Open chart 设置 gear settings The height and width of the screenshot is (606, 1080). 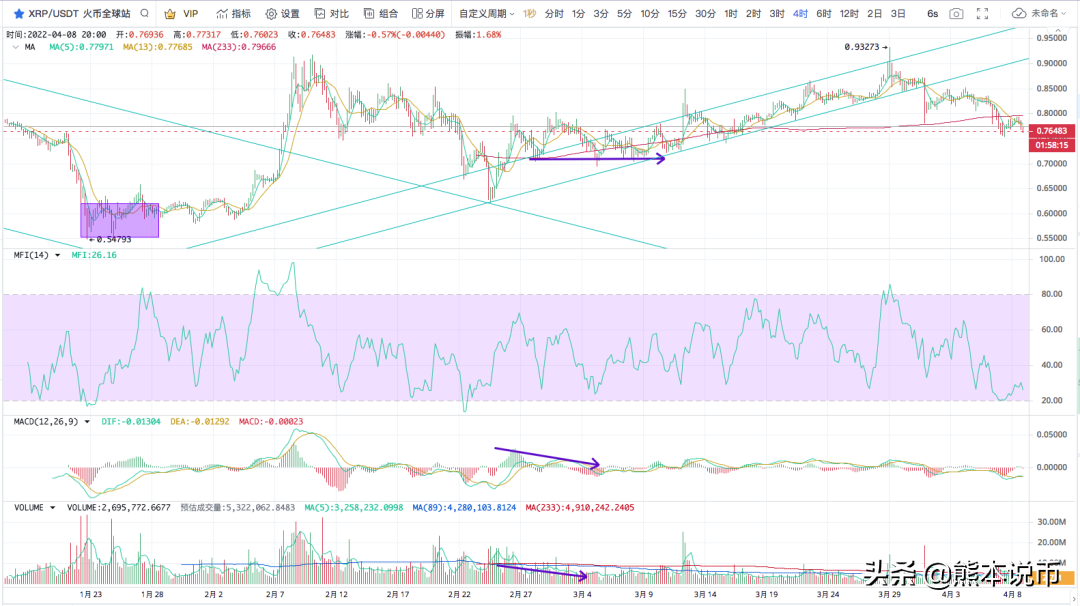283,14
